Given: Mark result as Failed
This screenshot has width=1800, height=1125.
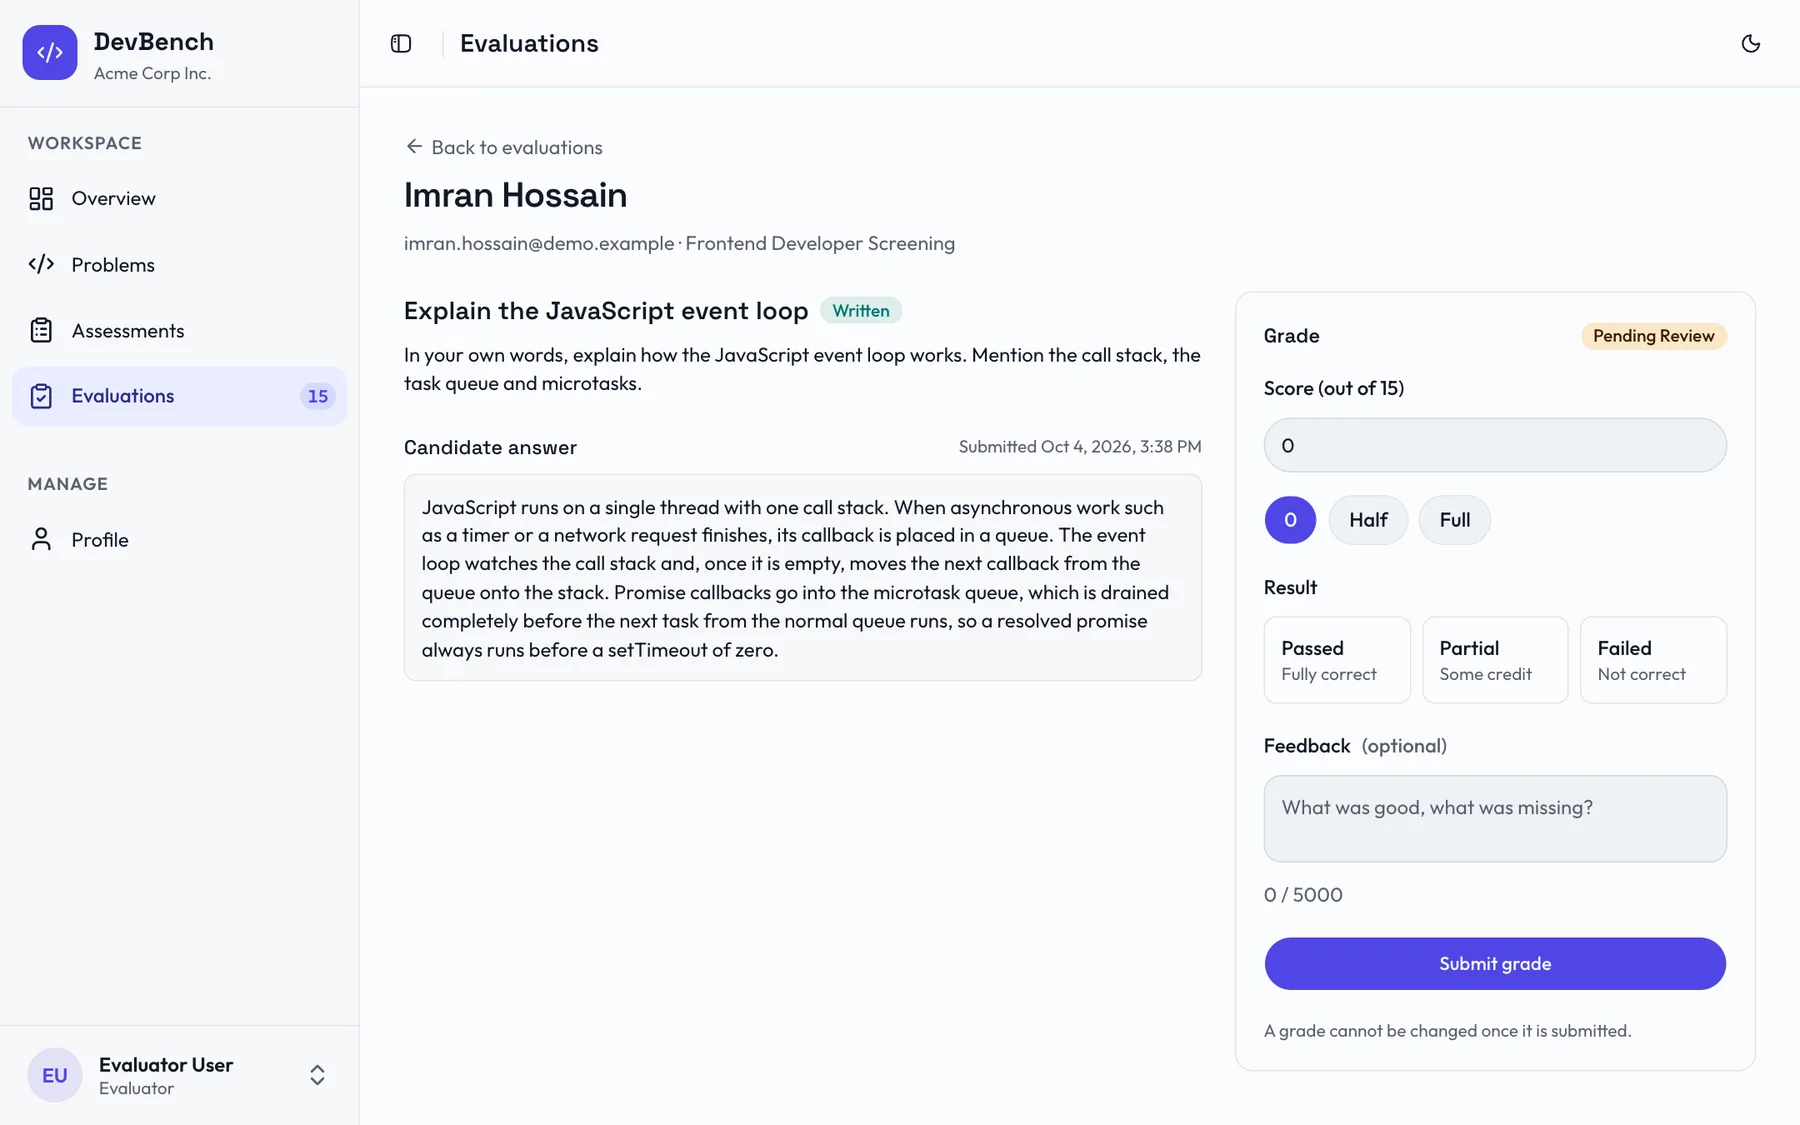Looking at the screenshot, I should point(1653,660).
